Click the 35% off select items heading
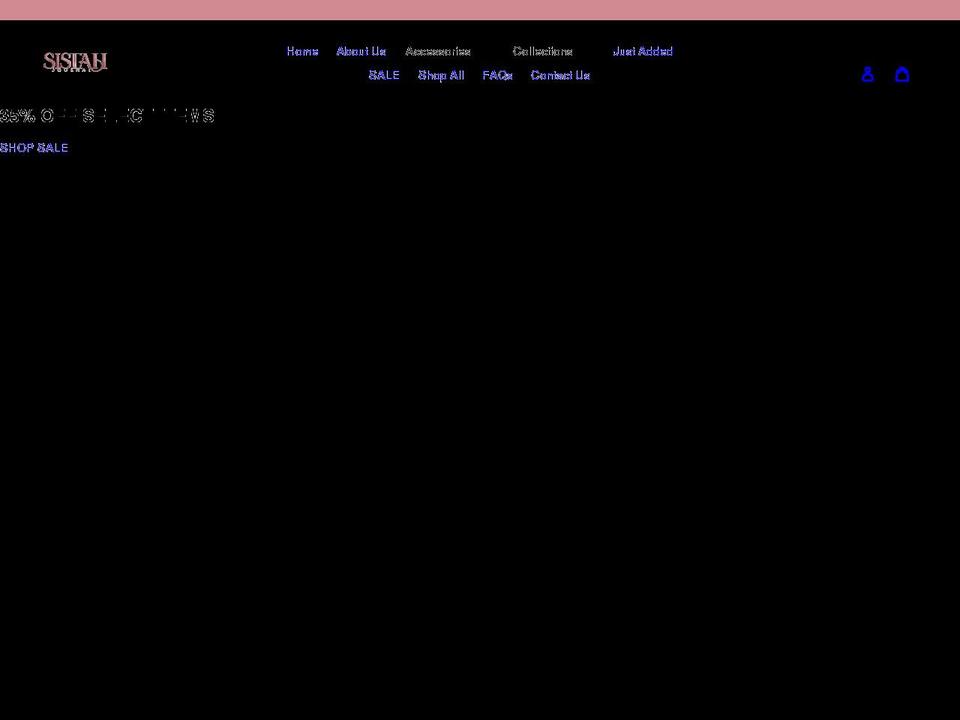This screenshot has height=720, width=960. click(x=107, y=116)
